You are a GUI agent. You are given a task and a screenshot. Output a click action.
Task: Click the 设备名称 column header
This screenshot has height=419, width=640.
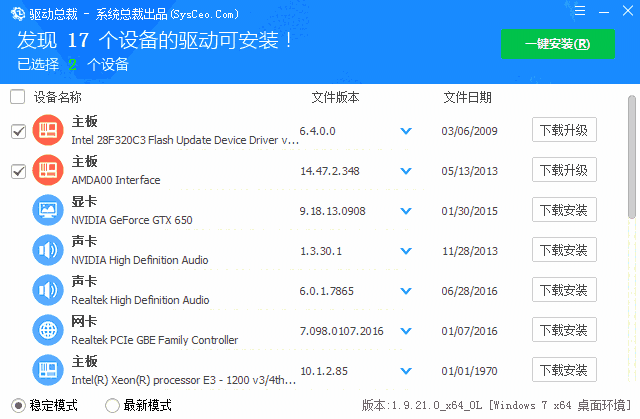click(58, 97)
